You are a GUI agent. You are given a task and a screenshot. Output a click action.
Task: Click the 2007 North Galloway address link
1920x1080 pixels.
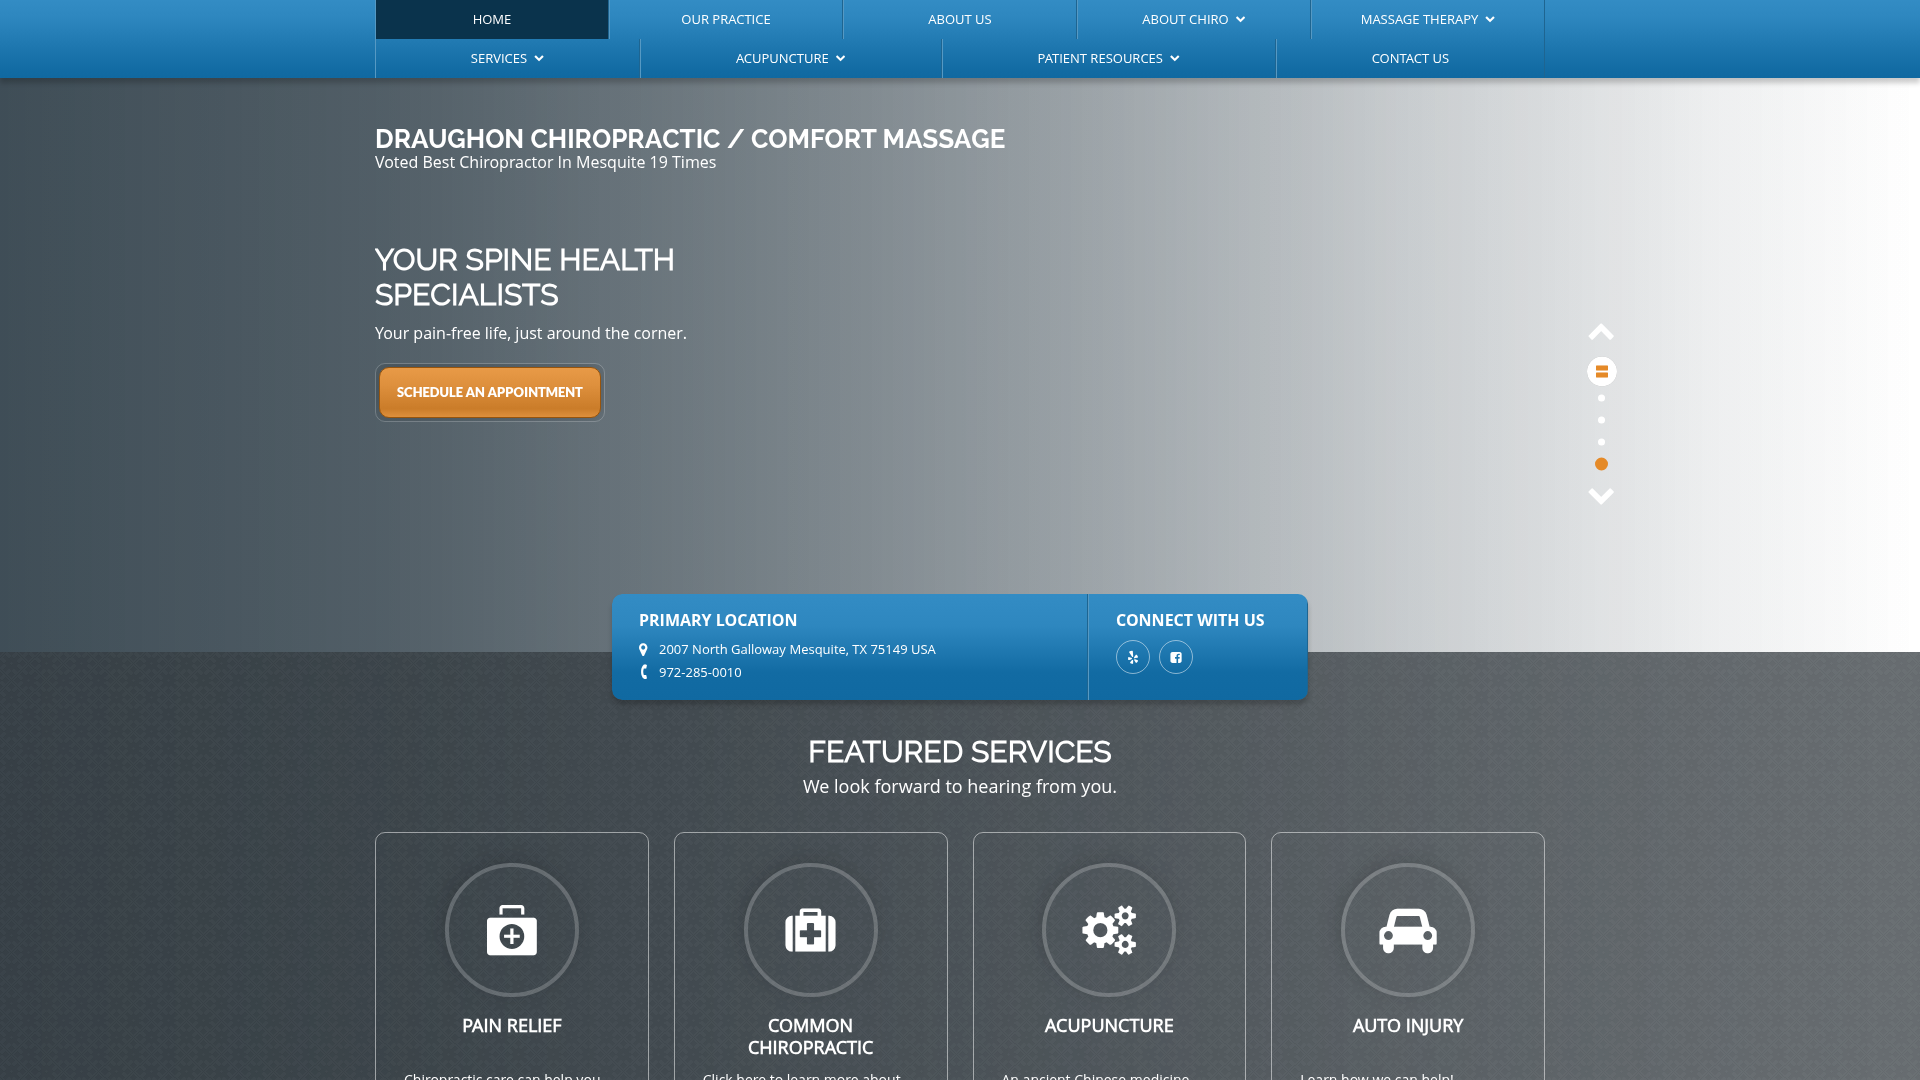click(796, 649)
